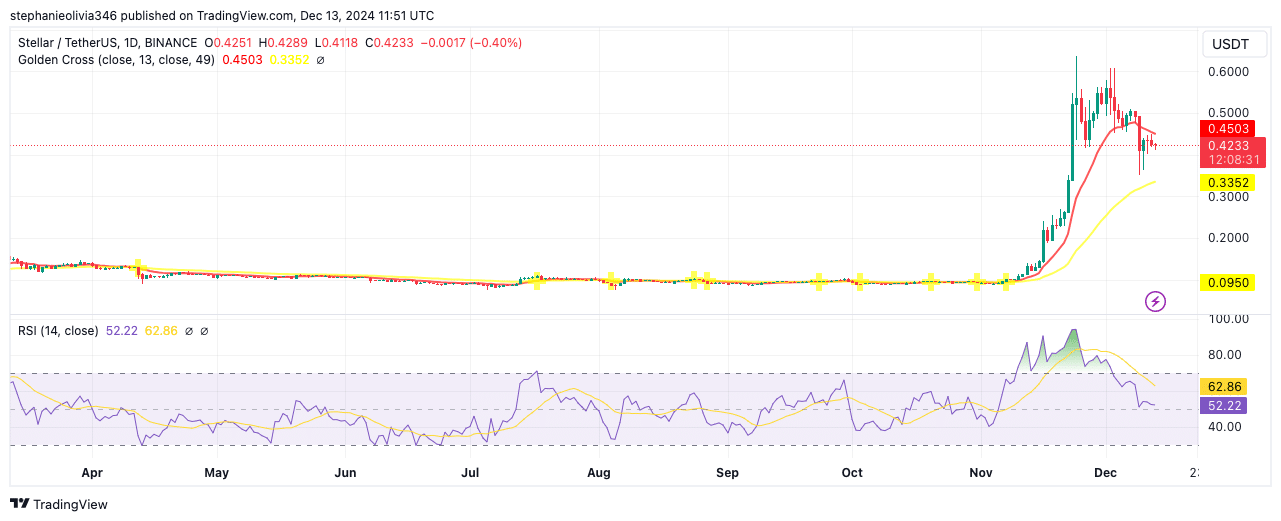Click the yellow 62.86 RSI legend value
This screenshot has width=1281, height=521.
(161, 330)
